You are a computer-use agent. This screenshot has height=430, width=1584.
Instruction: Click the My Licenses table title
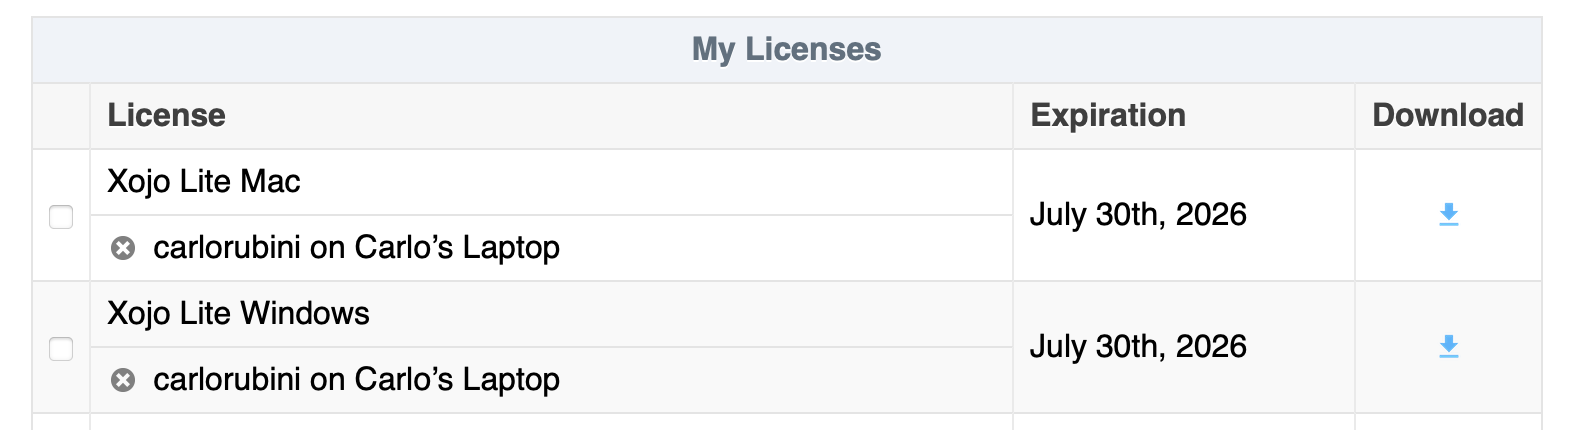pyautogui.click(x=786, y=50)
